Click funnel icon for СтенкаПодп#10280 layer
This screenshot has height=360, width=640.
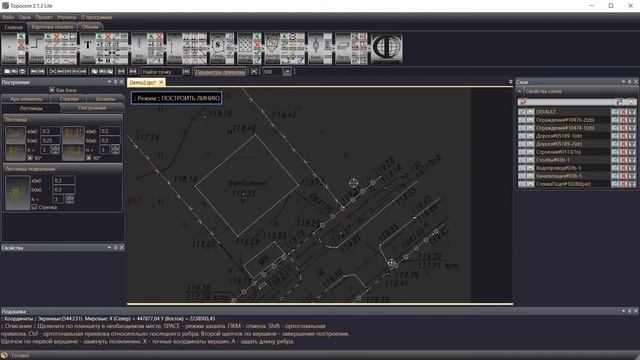tap(631, 184)
